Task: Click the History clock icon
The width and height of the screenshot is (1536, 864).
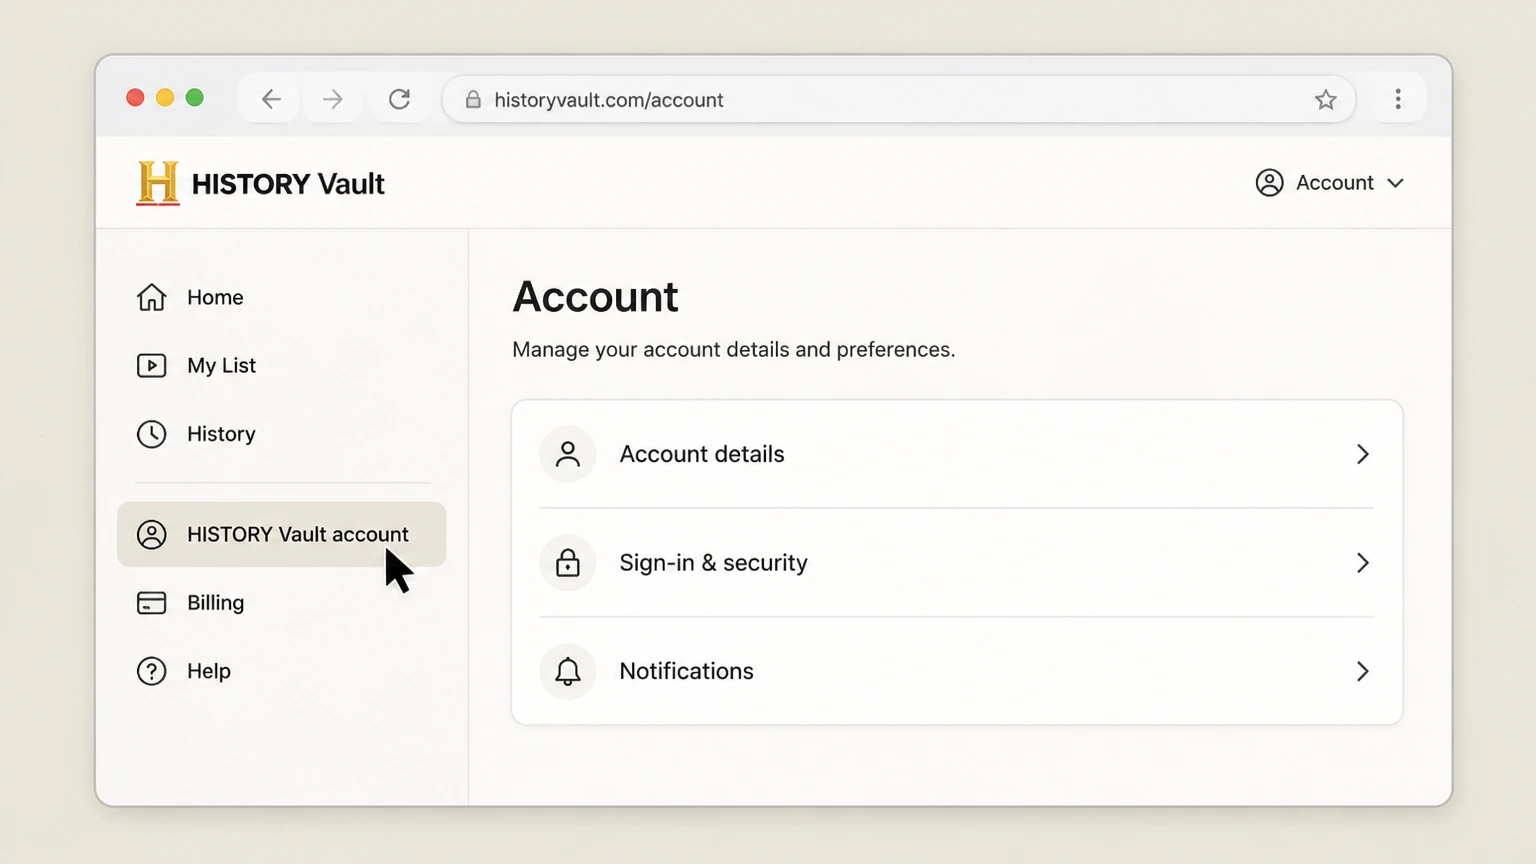Action: point(152,434)
